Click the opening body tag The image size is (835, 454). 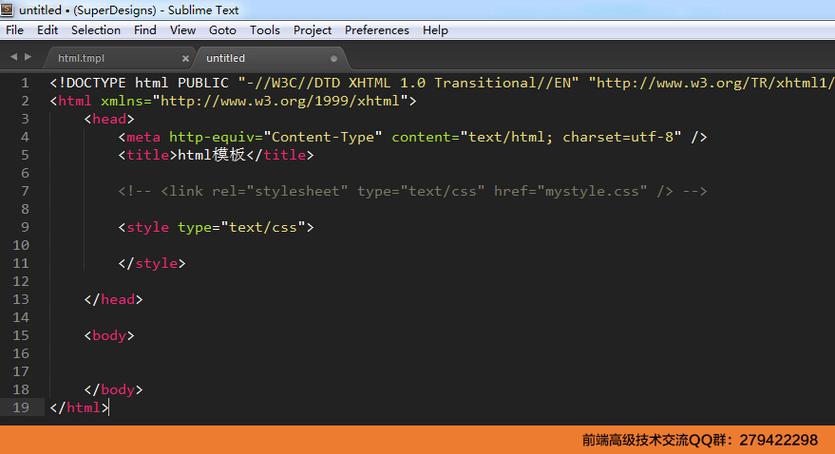[109, 336]
